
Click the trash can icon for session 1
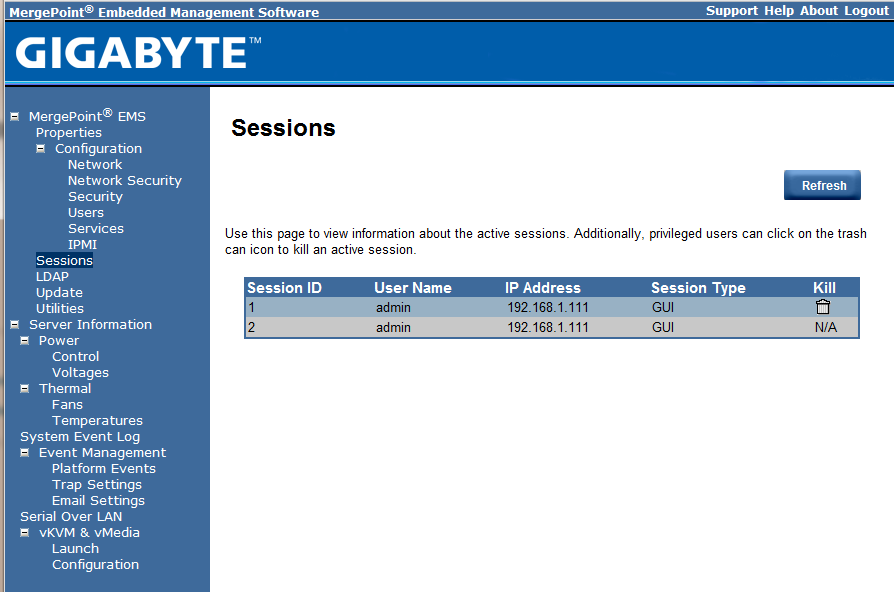tap(823, 307)
